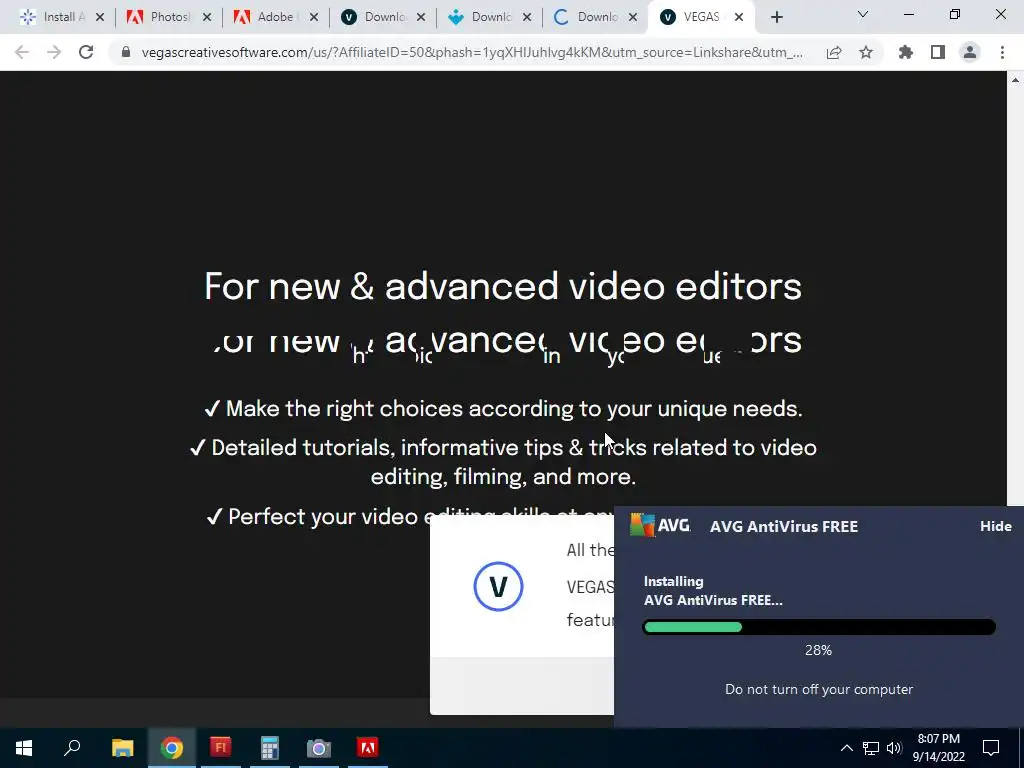Show hidden system tray icons
The image size is (1024, 768).
click(x=846, y=748)
